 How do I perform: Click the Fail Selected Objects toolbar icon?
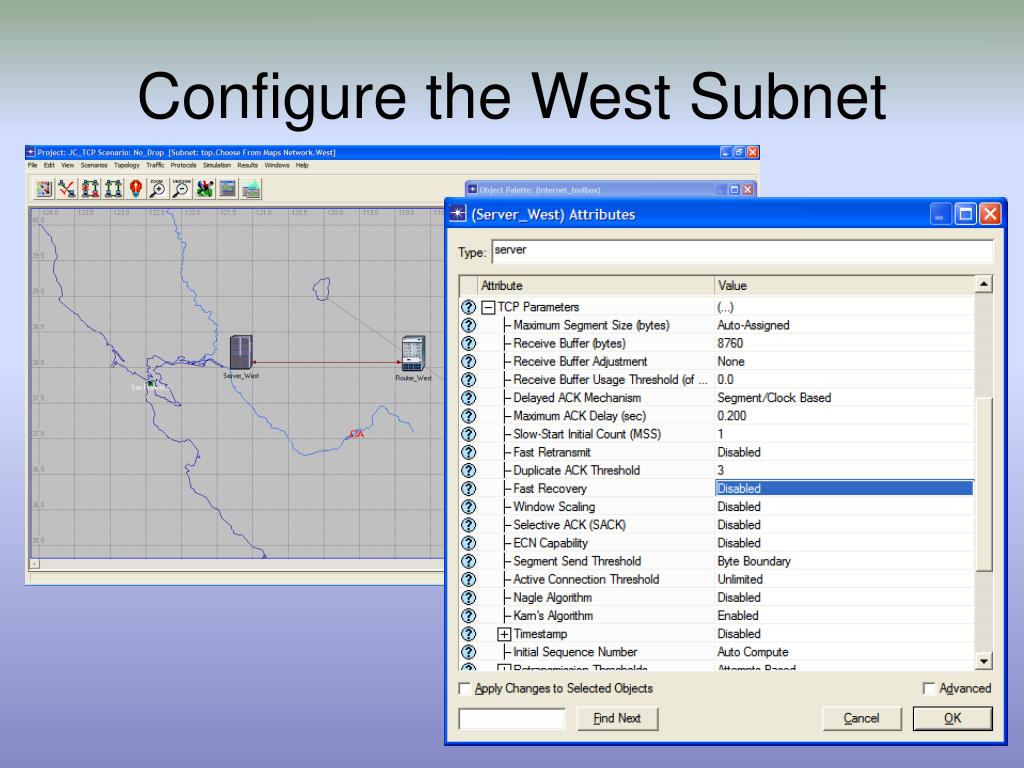pyautogui.click(x=90, y=189)
